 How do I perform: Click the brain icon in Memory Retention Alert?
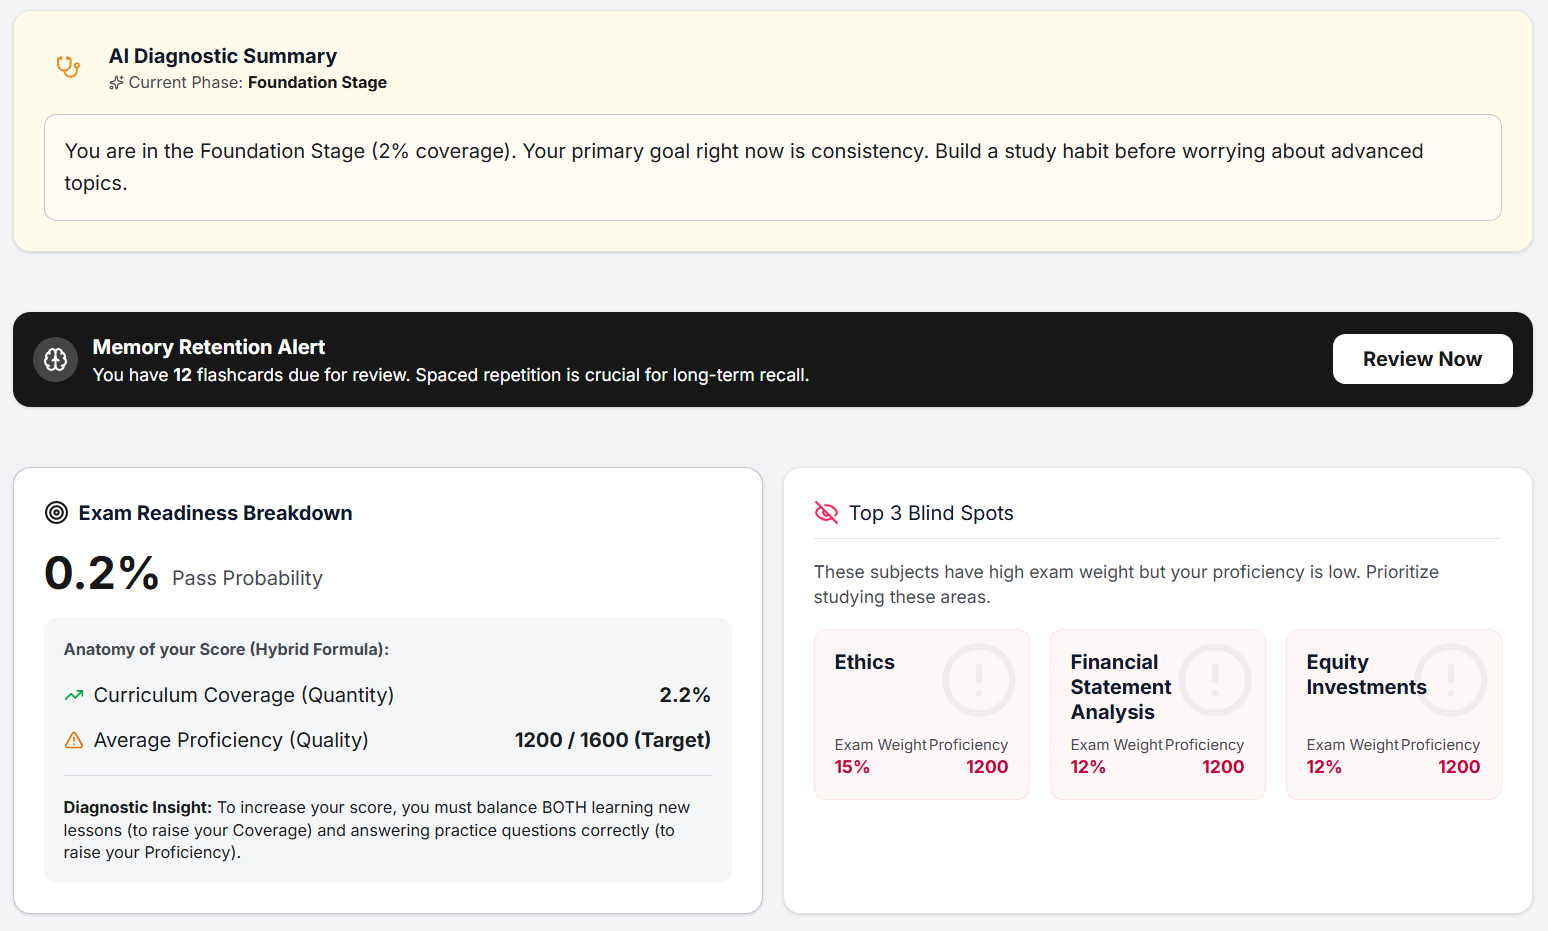pos(56,359)
